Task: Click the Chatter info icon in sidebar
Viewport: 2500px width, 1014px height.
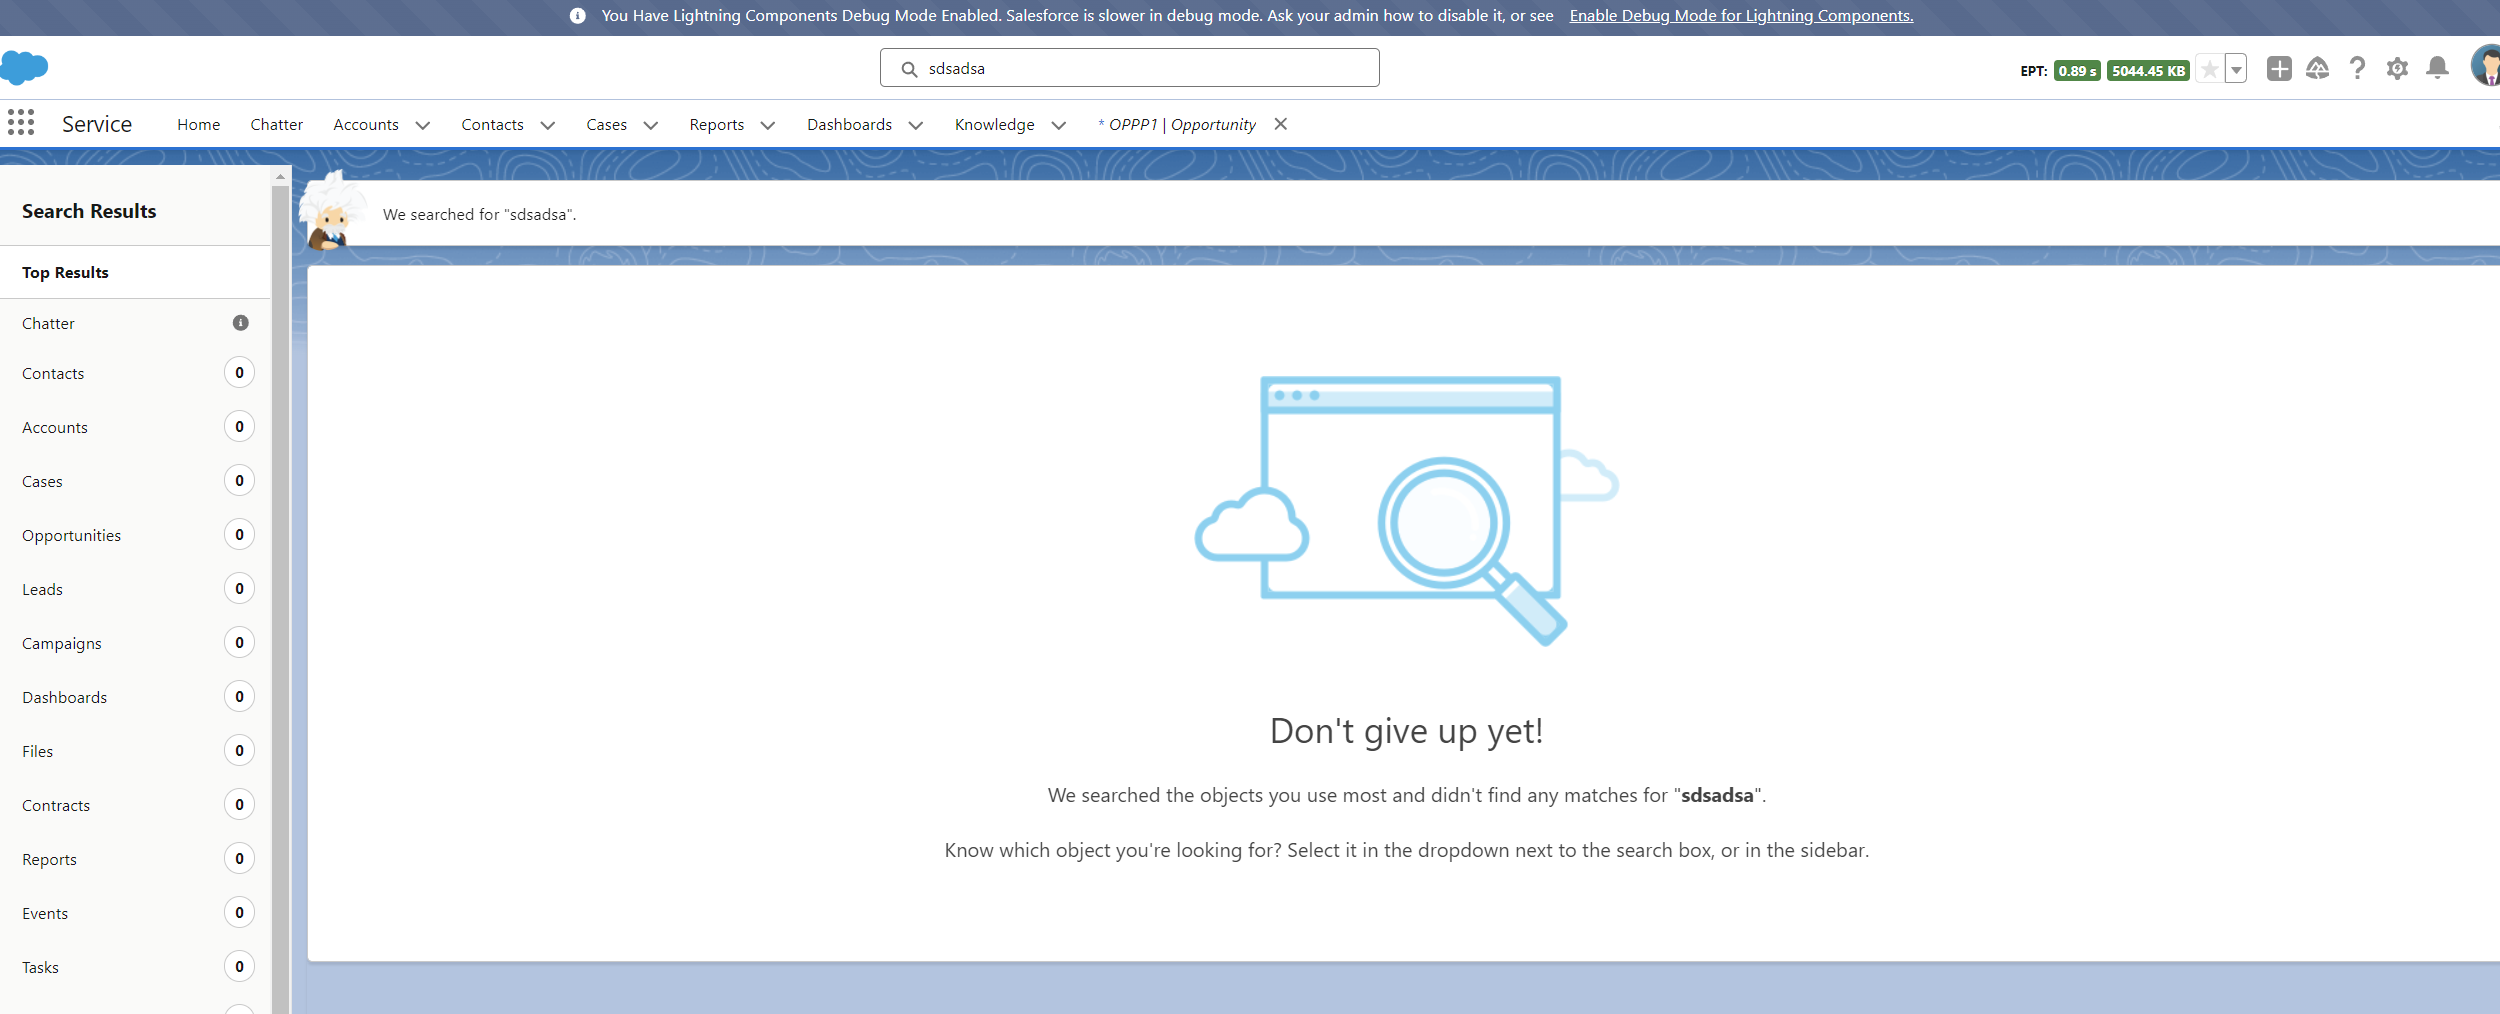Action: (240, 323)
